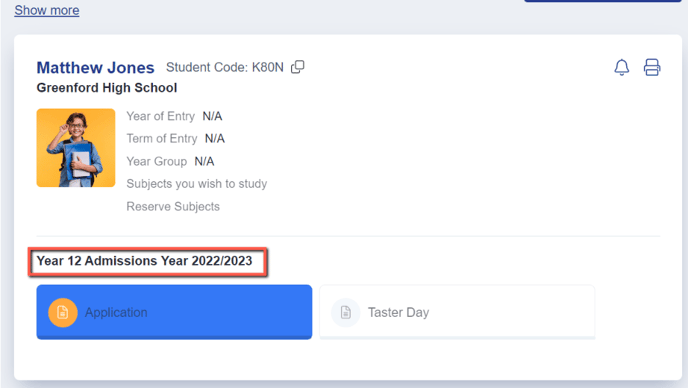Image resolution: width=688 pixels, height=388 pixels.
Task: Click the Year 12 Admissions Year 2022/2023 heading
Action: [x=144, y=261]
